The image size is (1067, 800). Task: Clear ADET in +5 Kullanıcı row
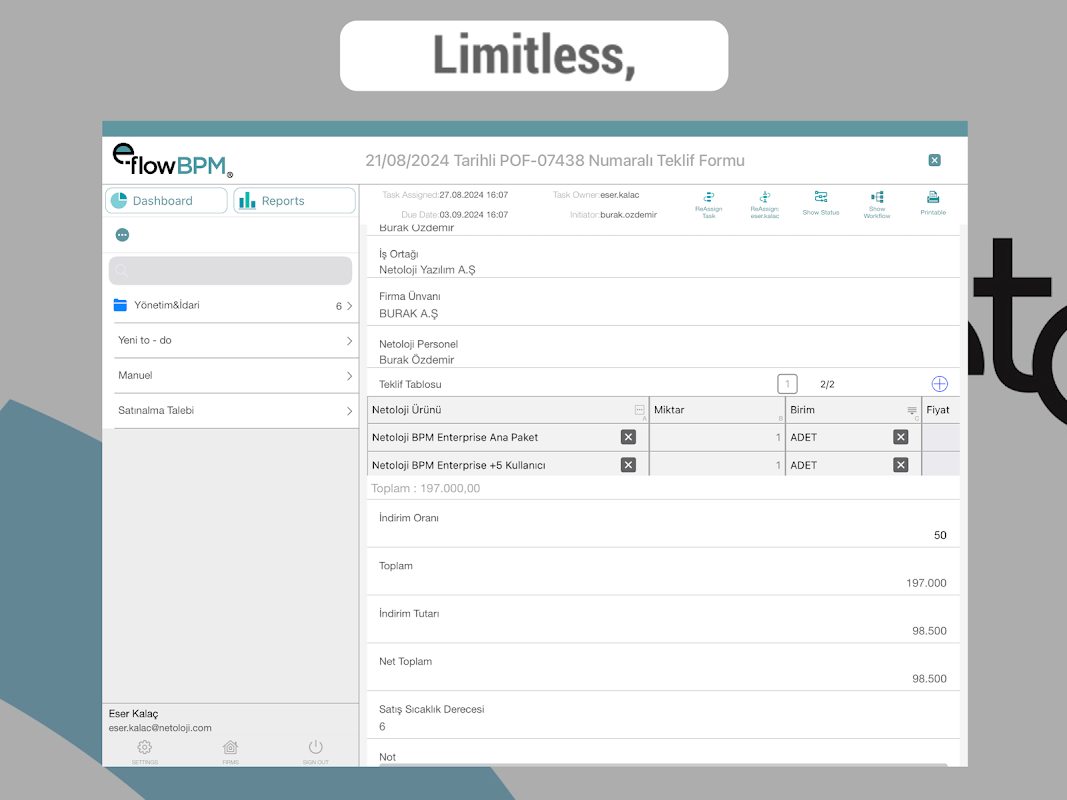coord(900,465)
